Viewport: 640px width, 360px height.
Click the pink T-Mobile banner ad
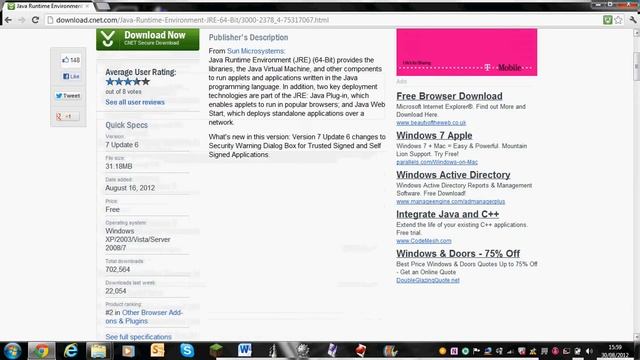[x=467, y=52]
